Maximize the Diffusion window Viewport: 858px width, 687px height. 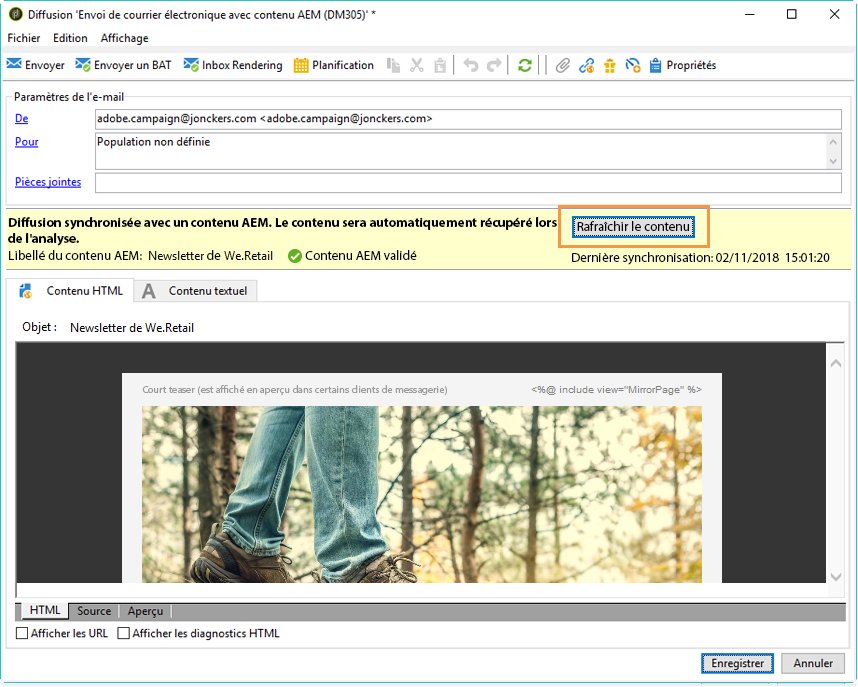(791, 14)
